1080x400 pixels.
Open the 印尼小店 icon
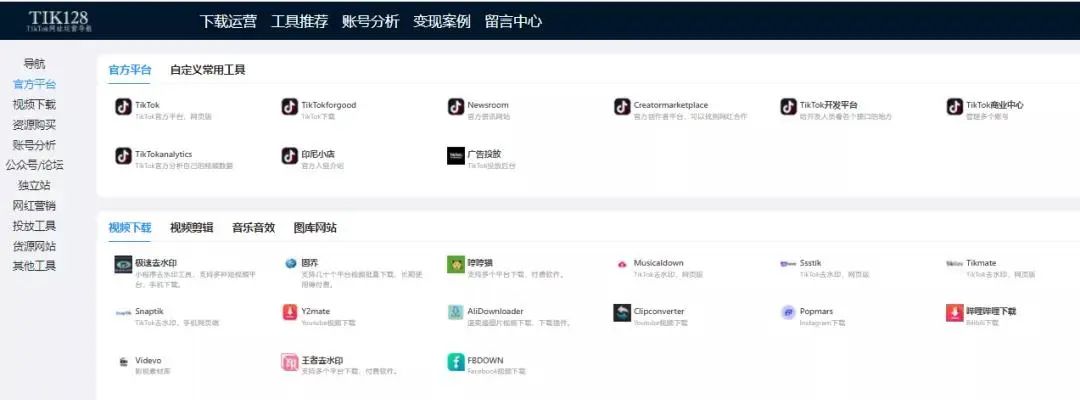(289, 156)
